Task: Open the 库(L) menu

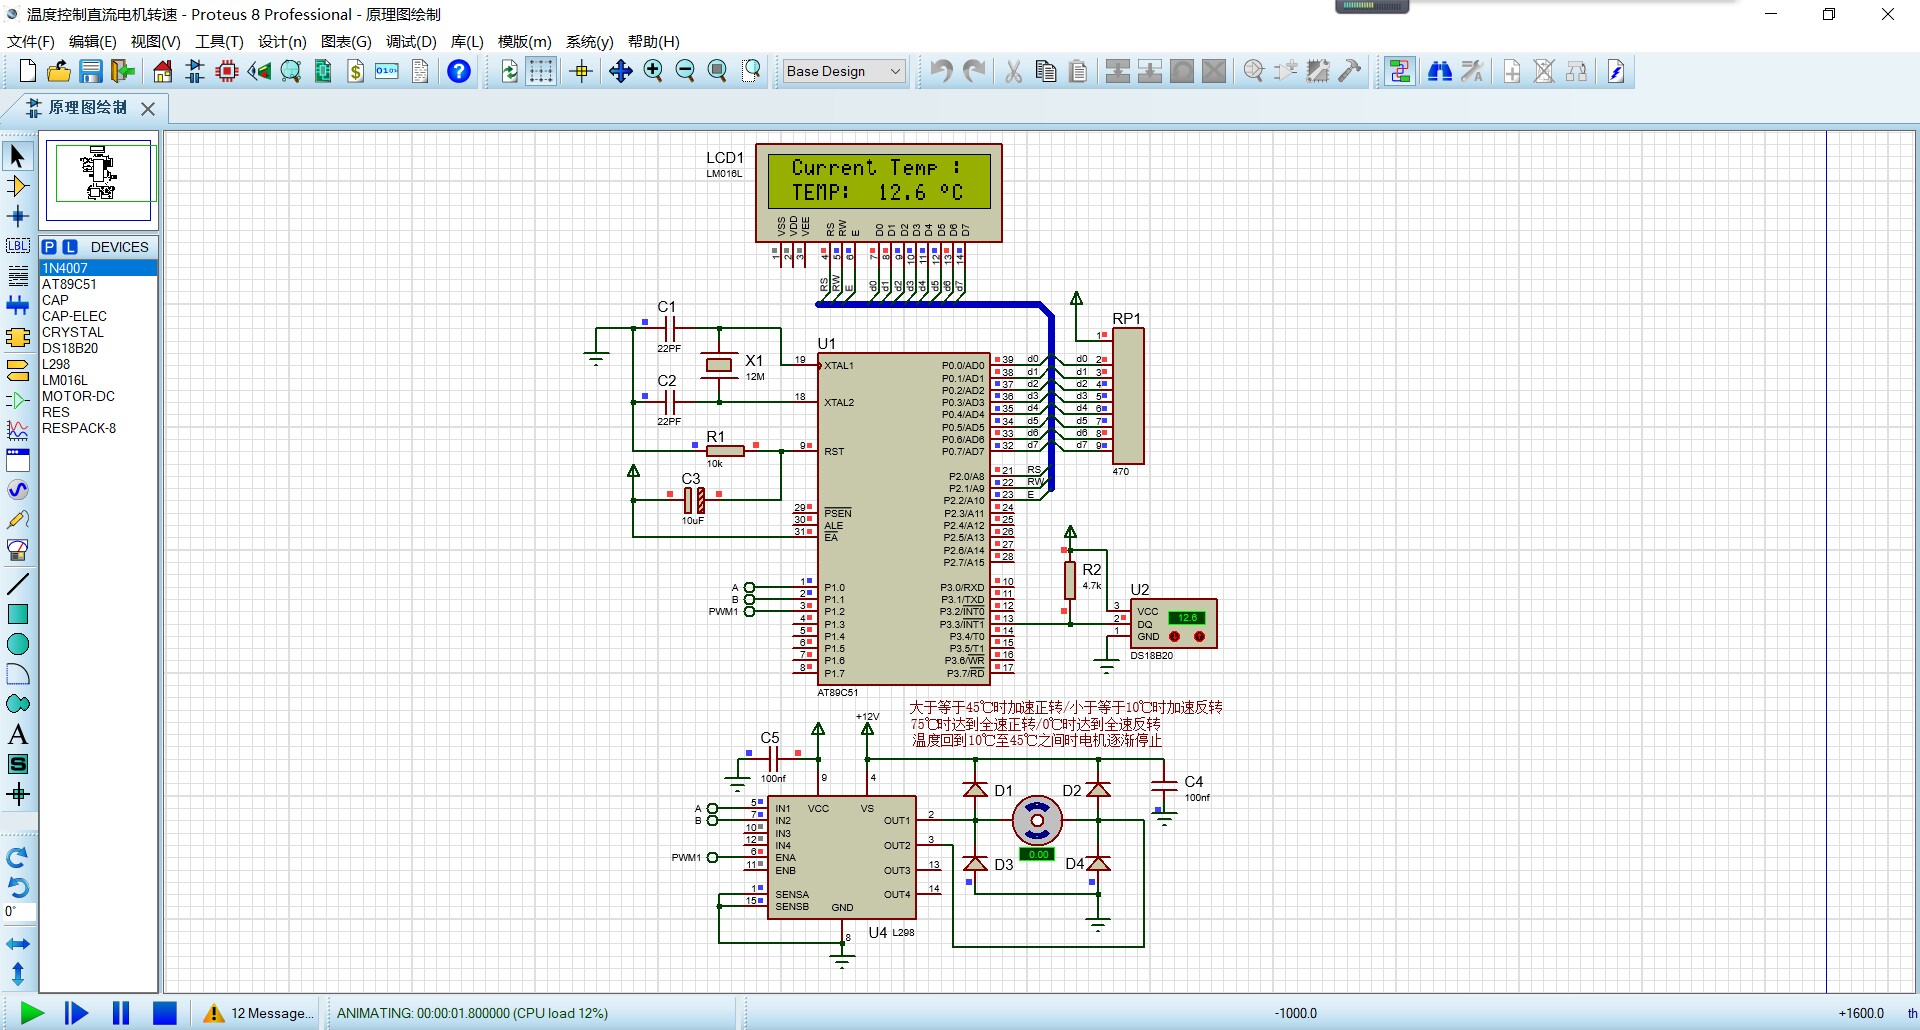Action: [467, 41]
